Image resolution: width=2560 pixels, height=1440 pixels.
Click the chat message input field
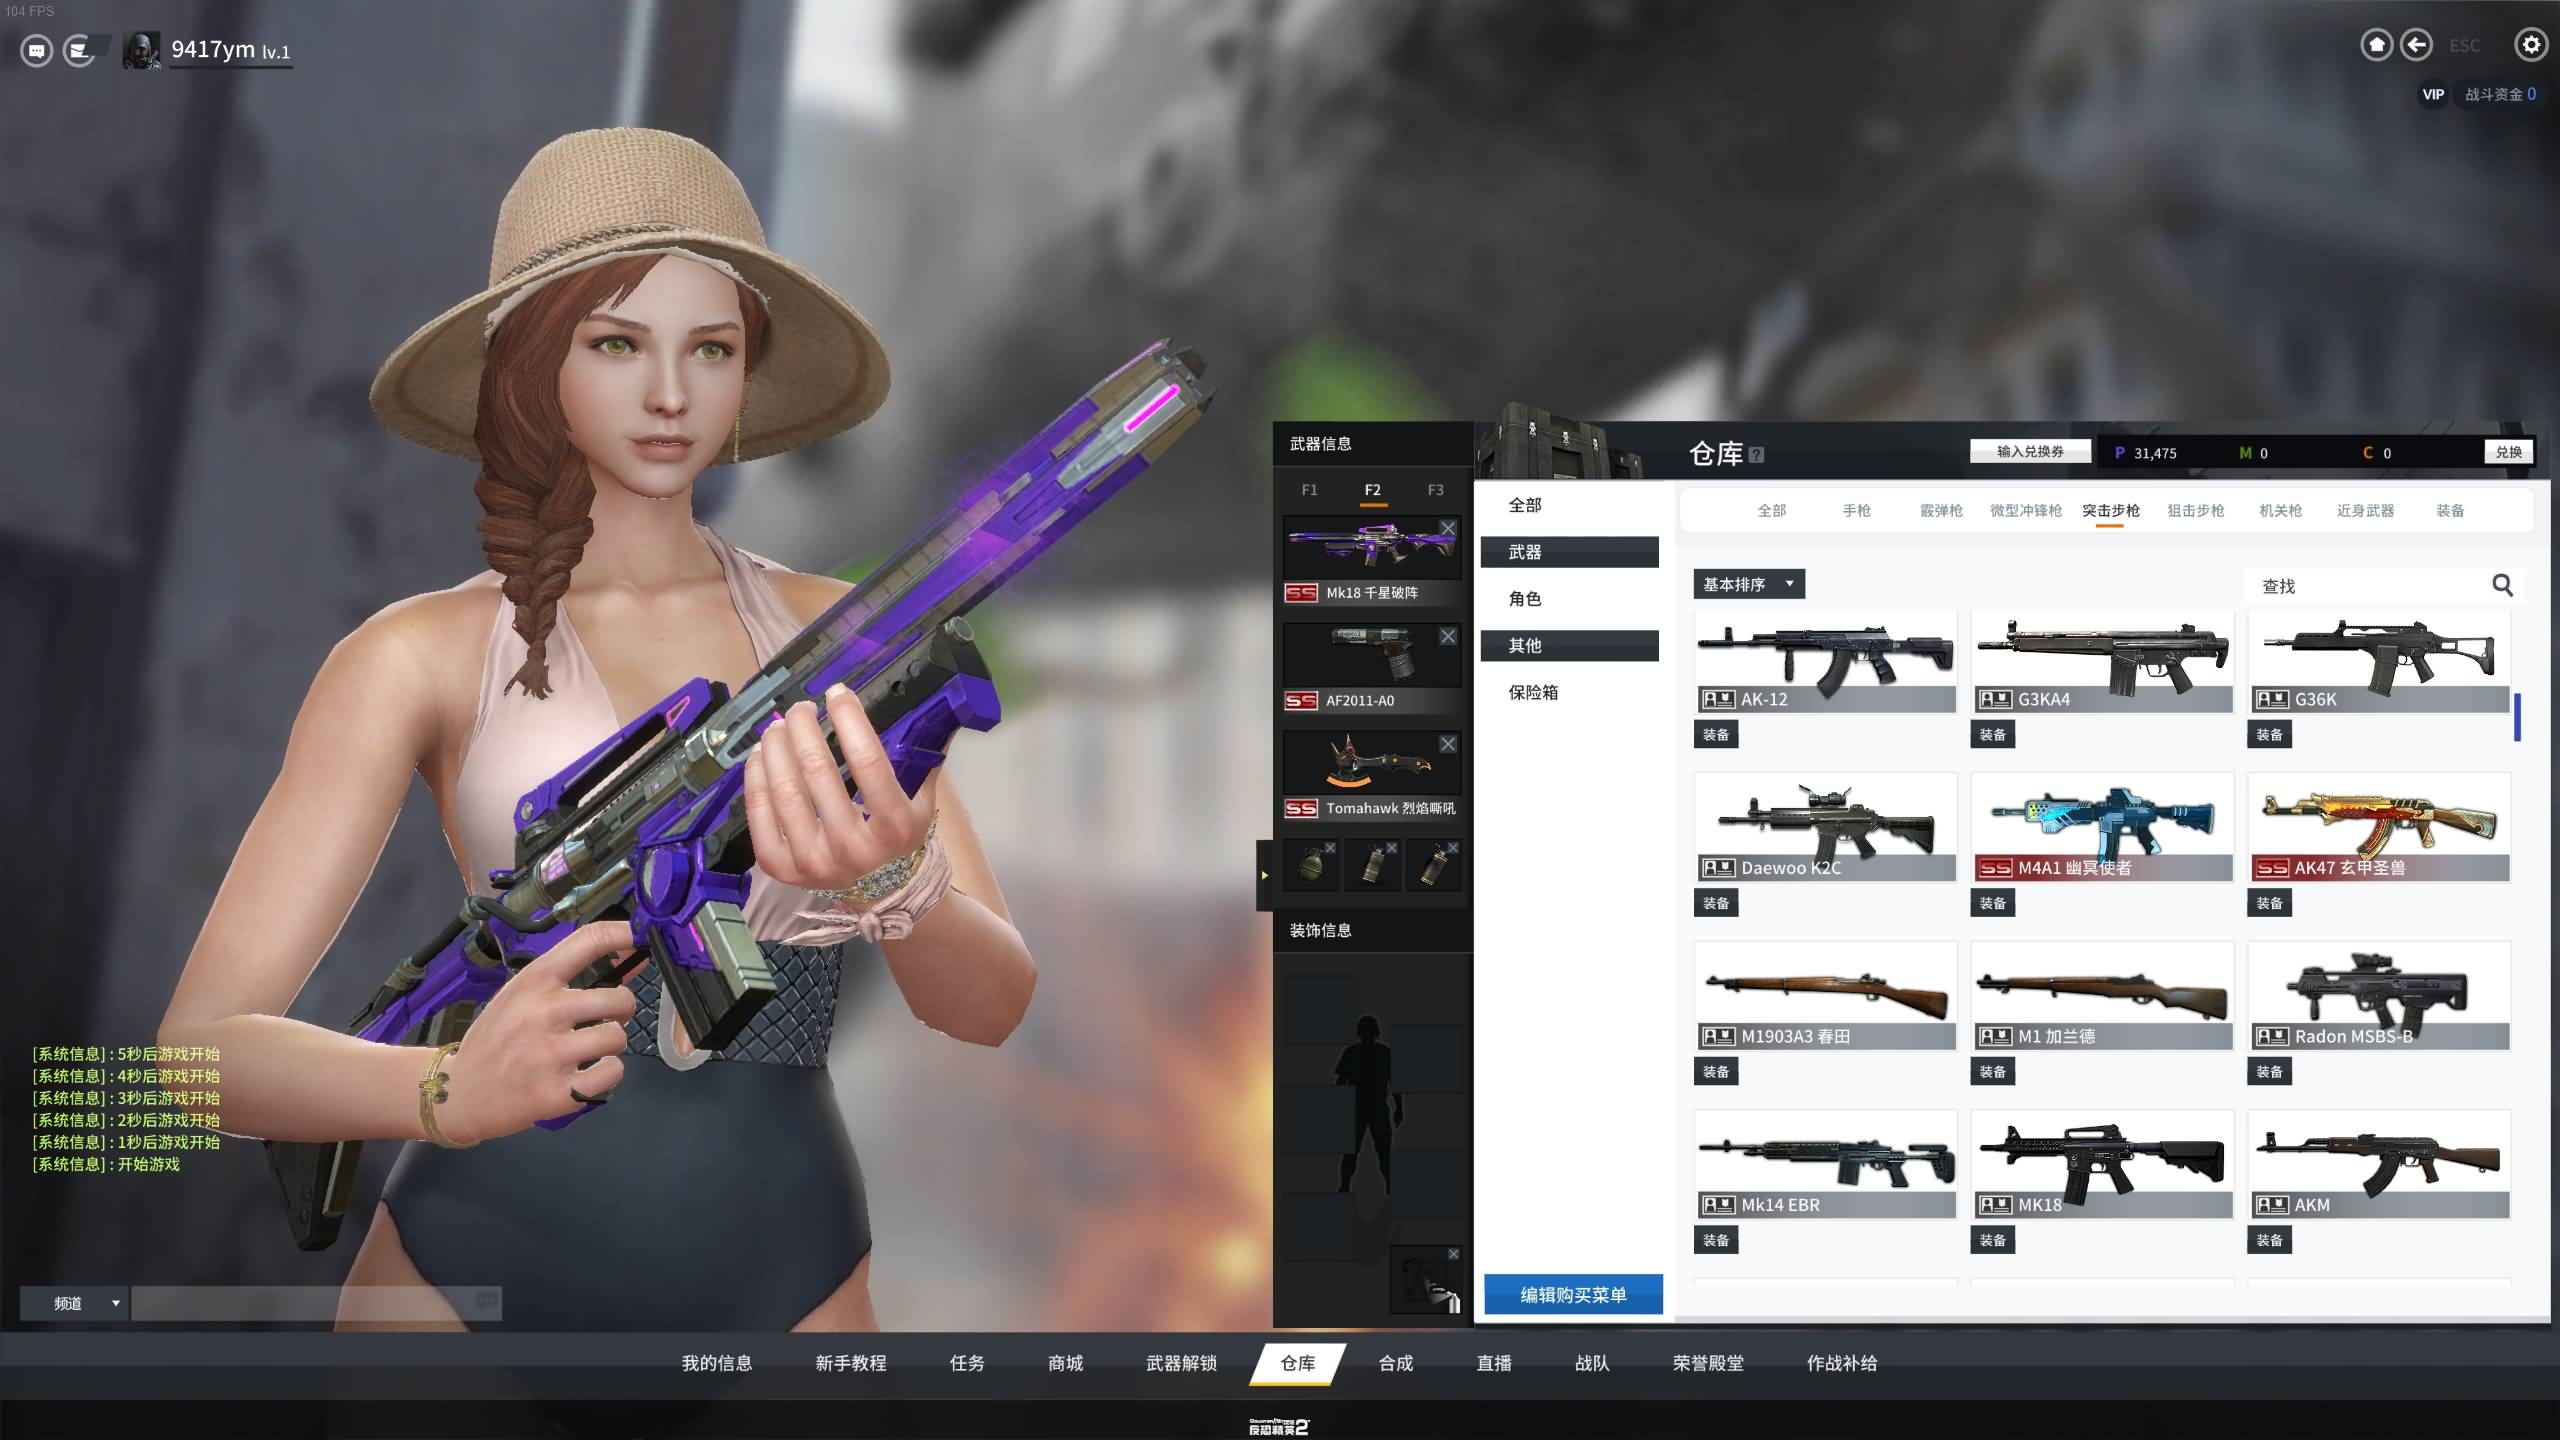click(x=316, y=1303)
